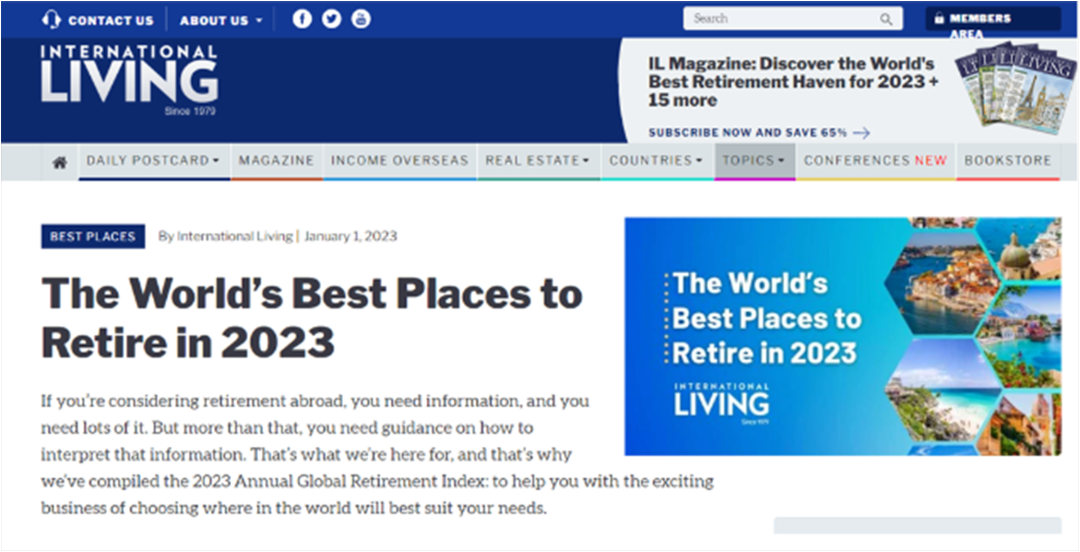Click the arrow after Save 65%
Screen dimensions: 1080x552
tap(861, 133)
